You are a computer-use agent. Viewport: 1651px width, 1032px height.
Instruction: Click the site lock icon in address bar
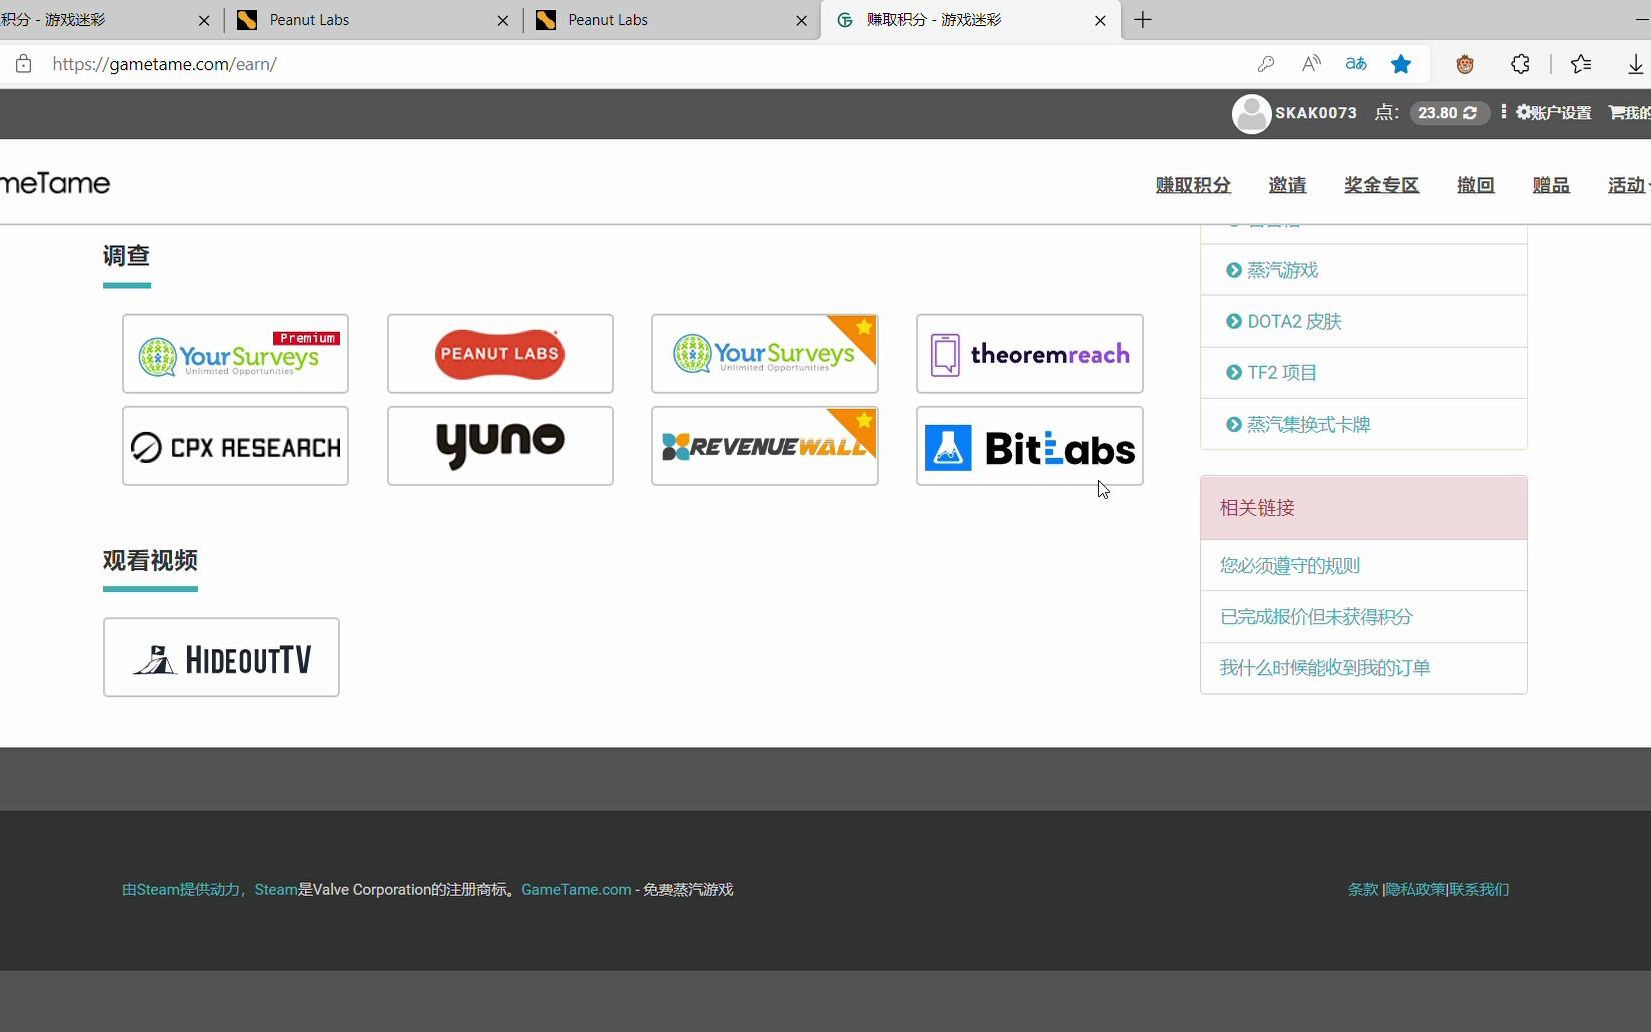pyautogui.click(x=24, y=64)
